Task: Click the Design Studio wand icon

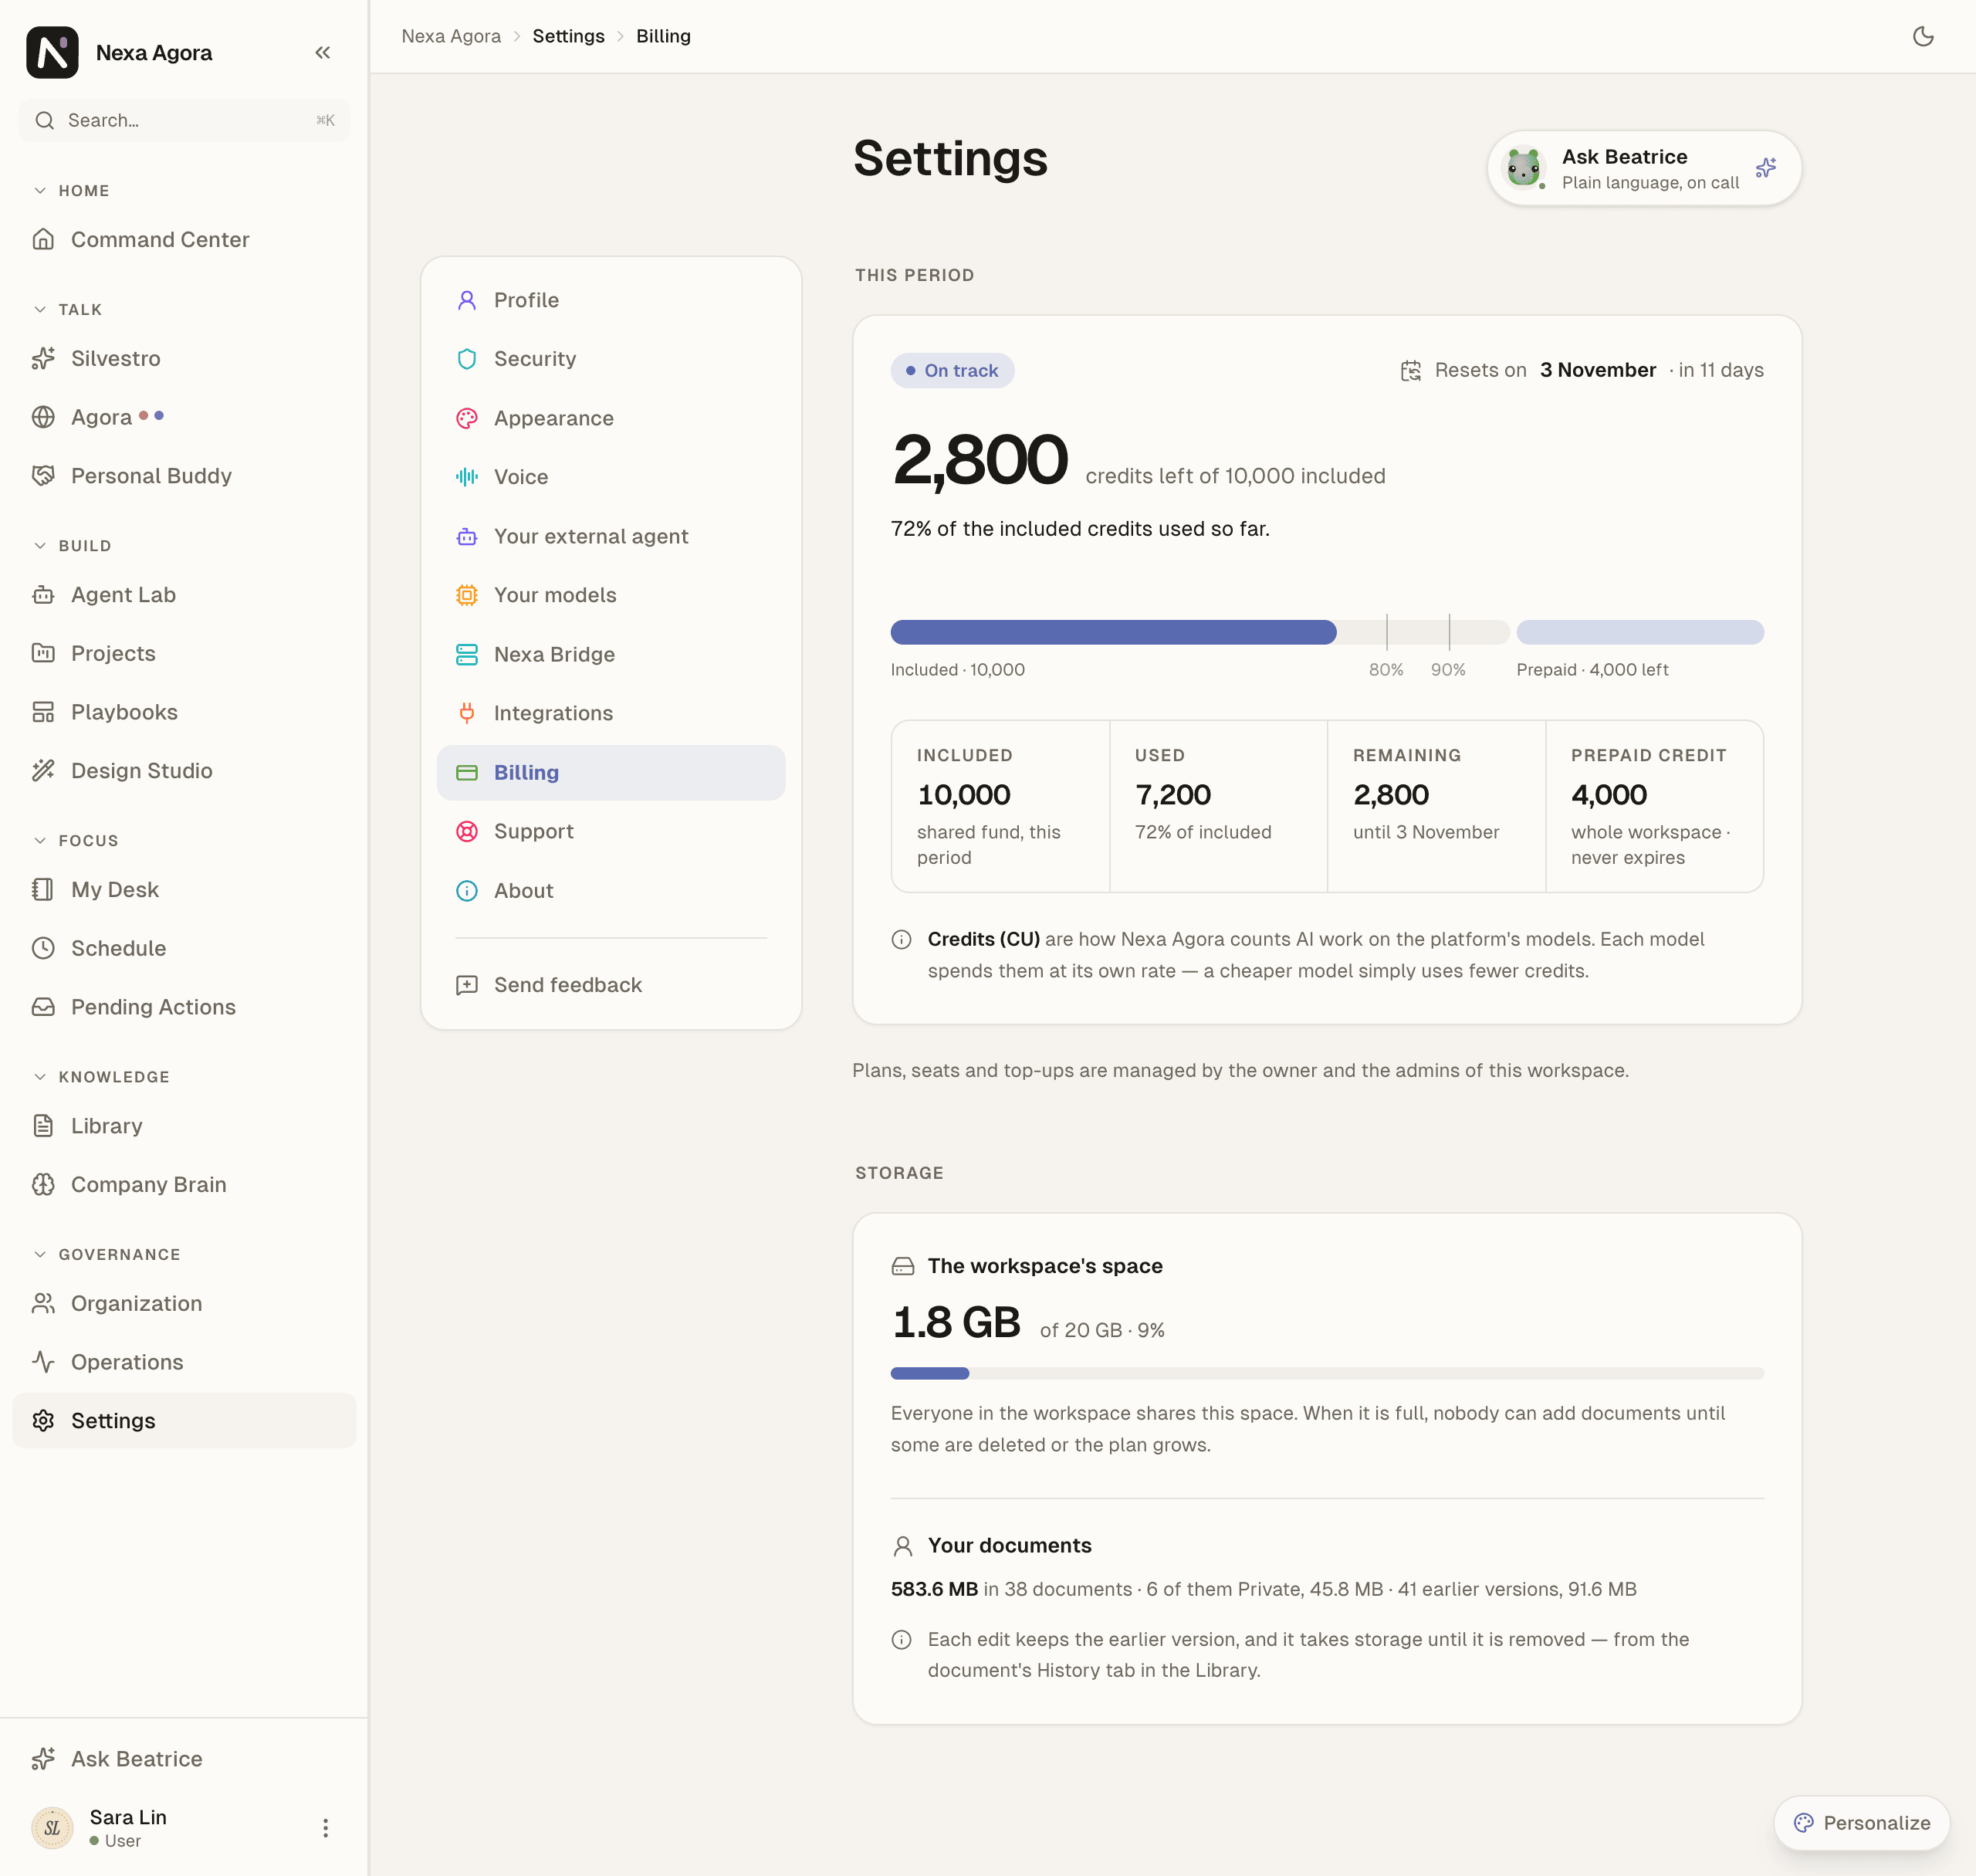Action: (x=43, y=771)
